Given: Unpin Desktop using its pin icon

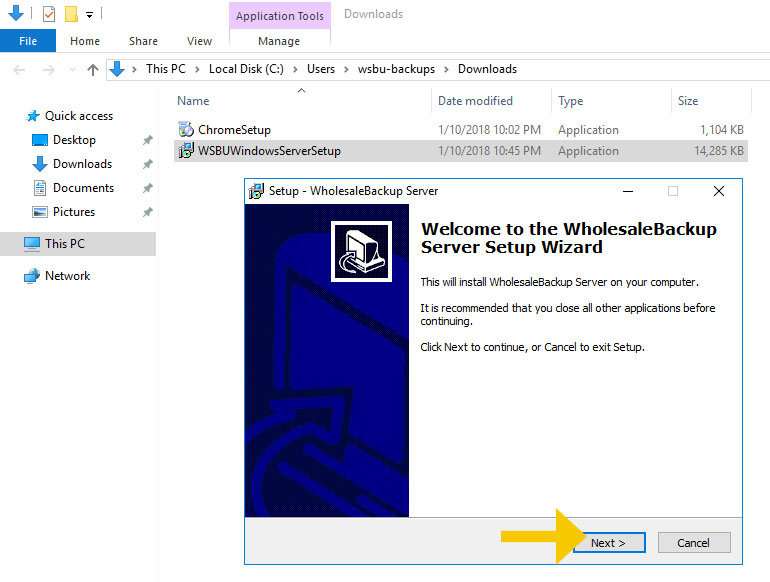Looking at the screenshot, I should point(147,140).
